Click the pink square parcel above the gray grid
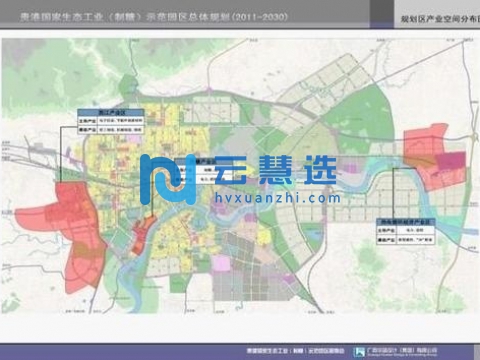This screenshot has height=360, width=480. (221, 263)
